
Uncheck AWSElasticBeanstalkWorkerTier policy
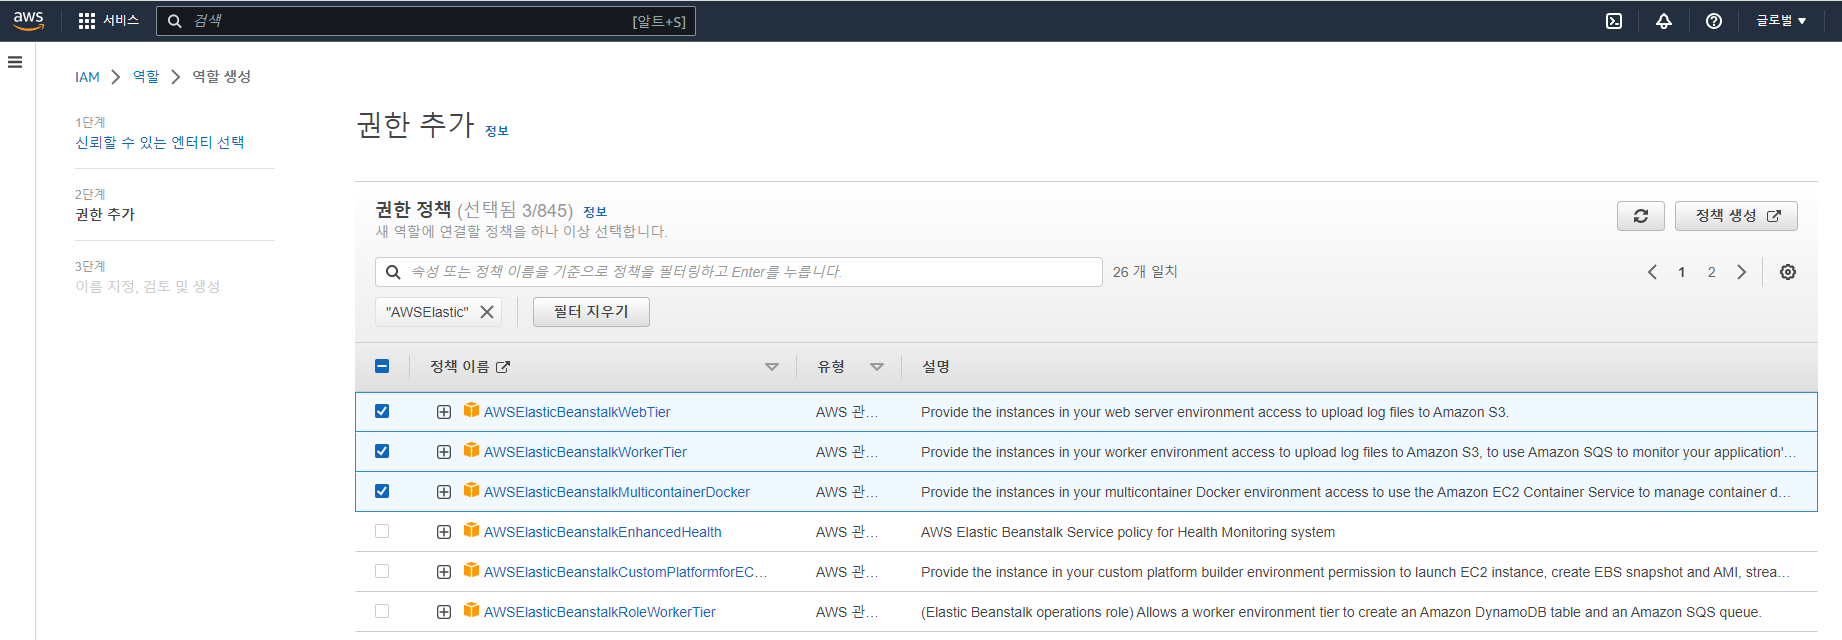(382, 451)
